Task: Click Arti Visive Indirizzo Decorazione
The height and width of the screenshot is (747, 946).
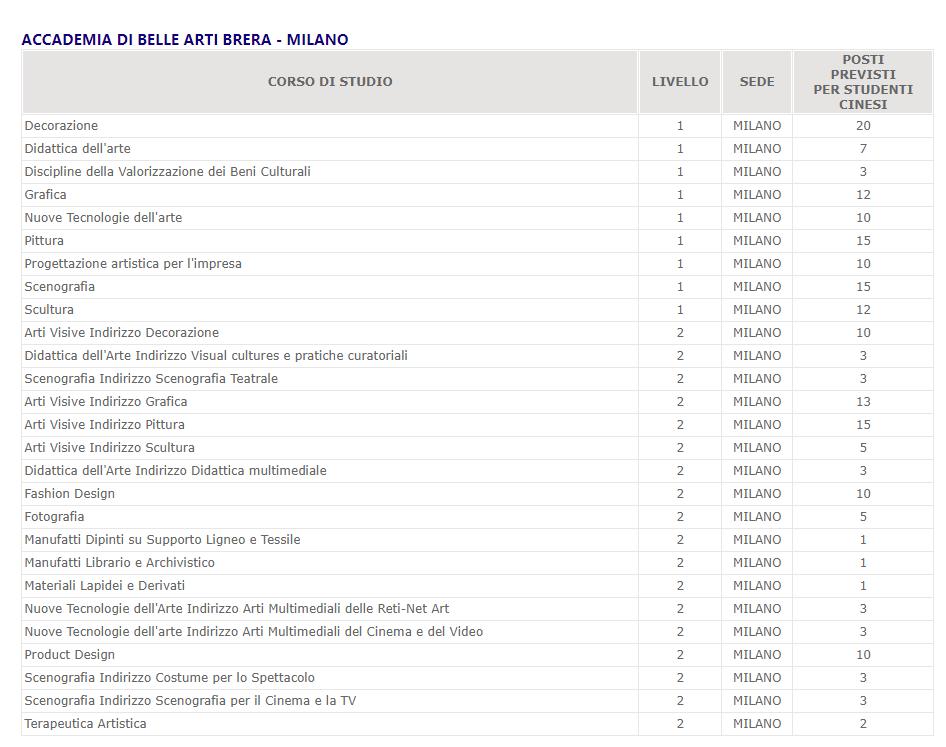Action: 122,333
